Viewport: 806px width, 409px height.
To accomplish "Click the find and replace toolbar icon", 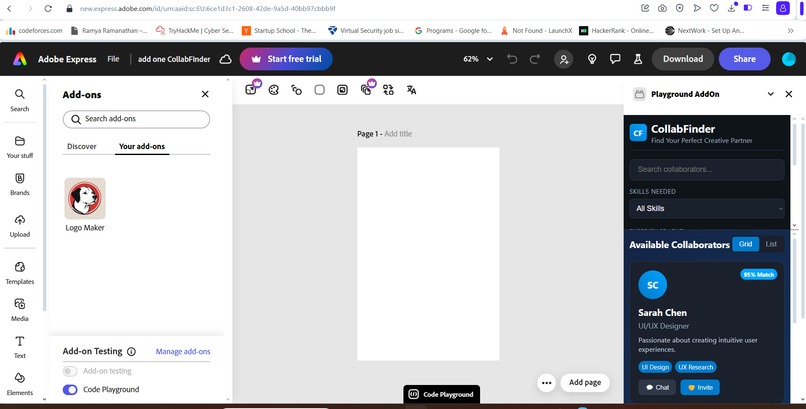I will tap(388, 90).
